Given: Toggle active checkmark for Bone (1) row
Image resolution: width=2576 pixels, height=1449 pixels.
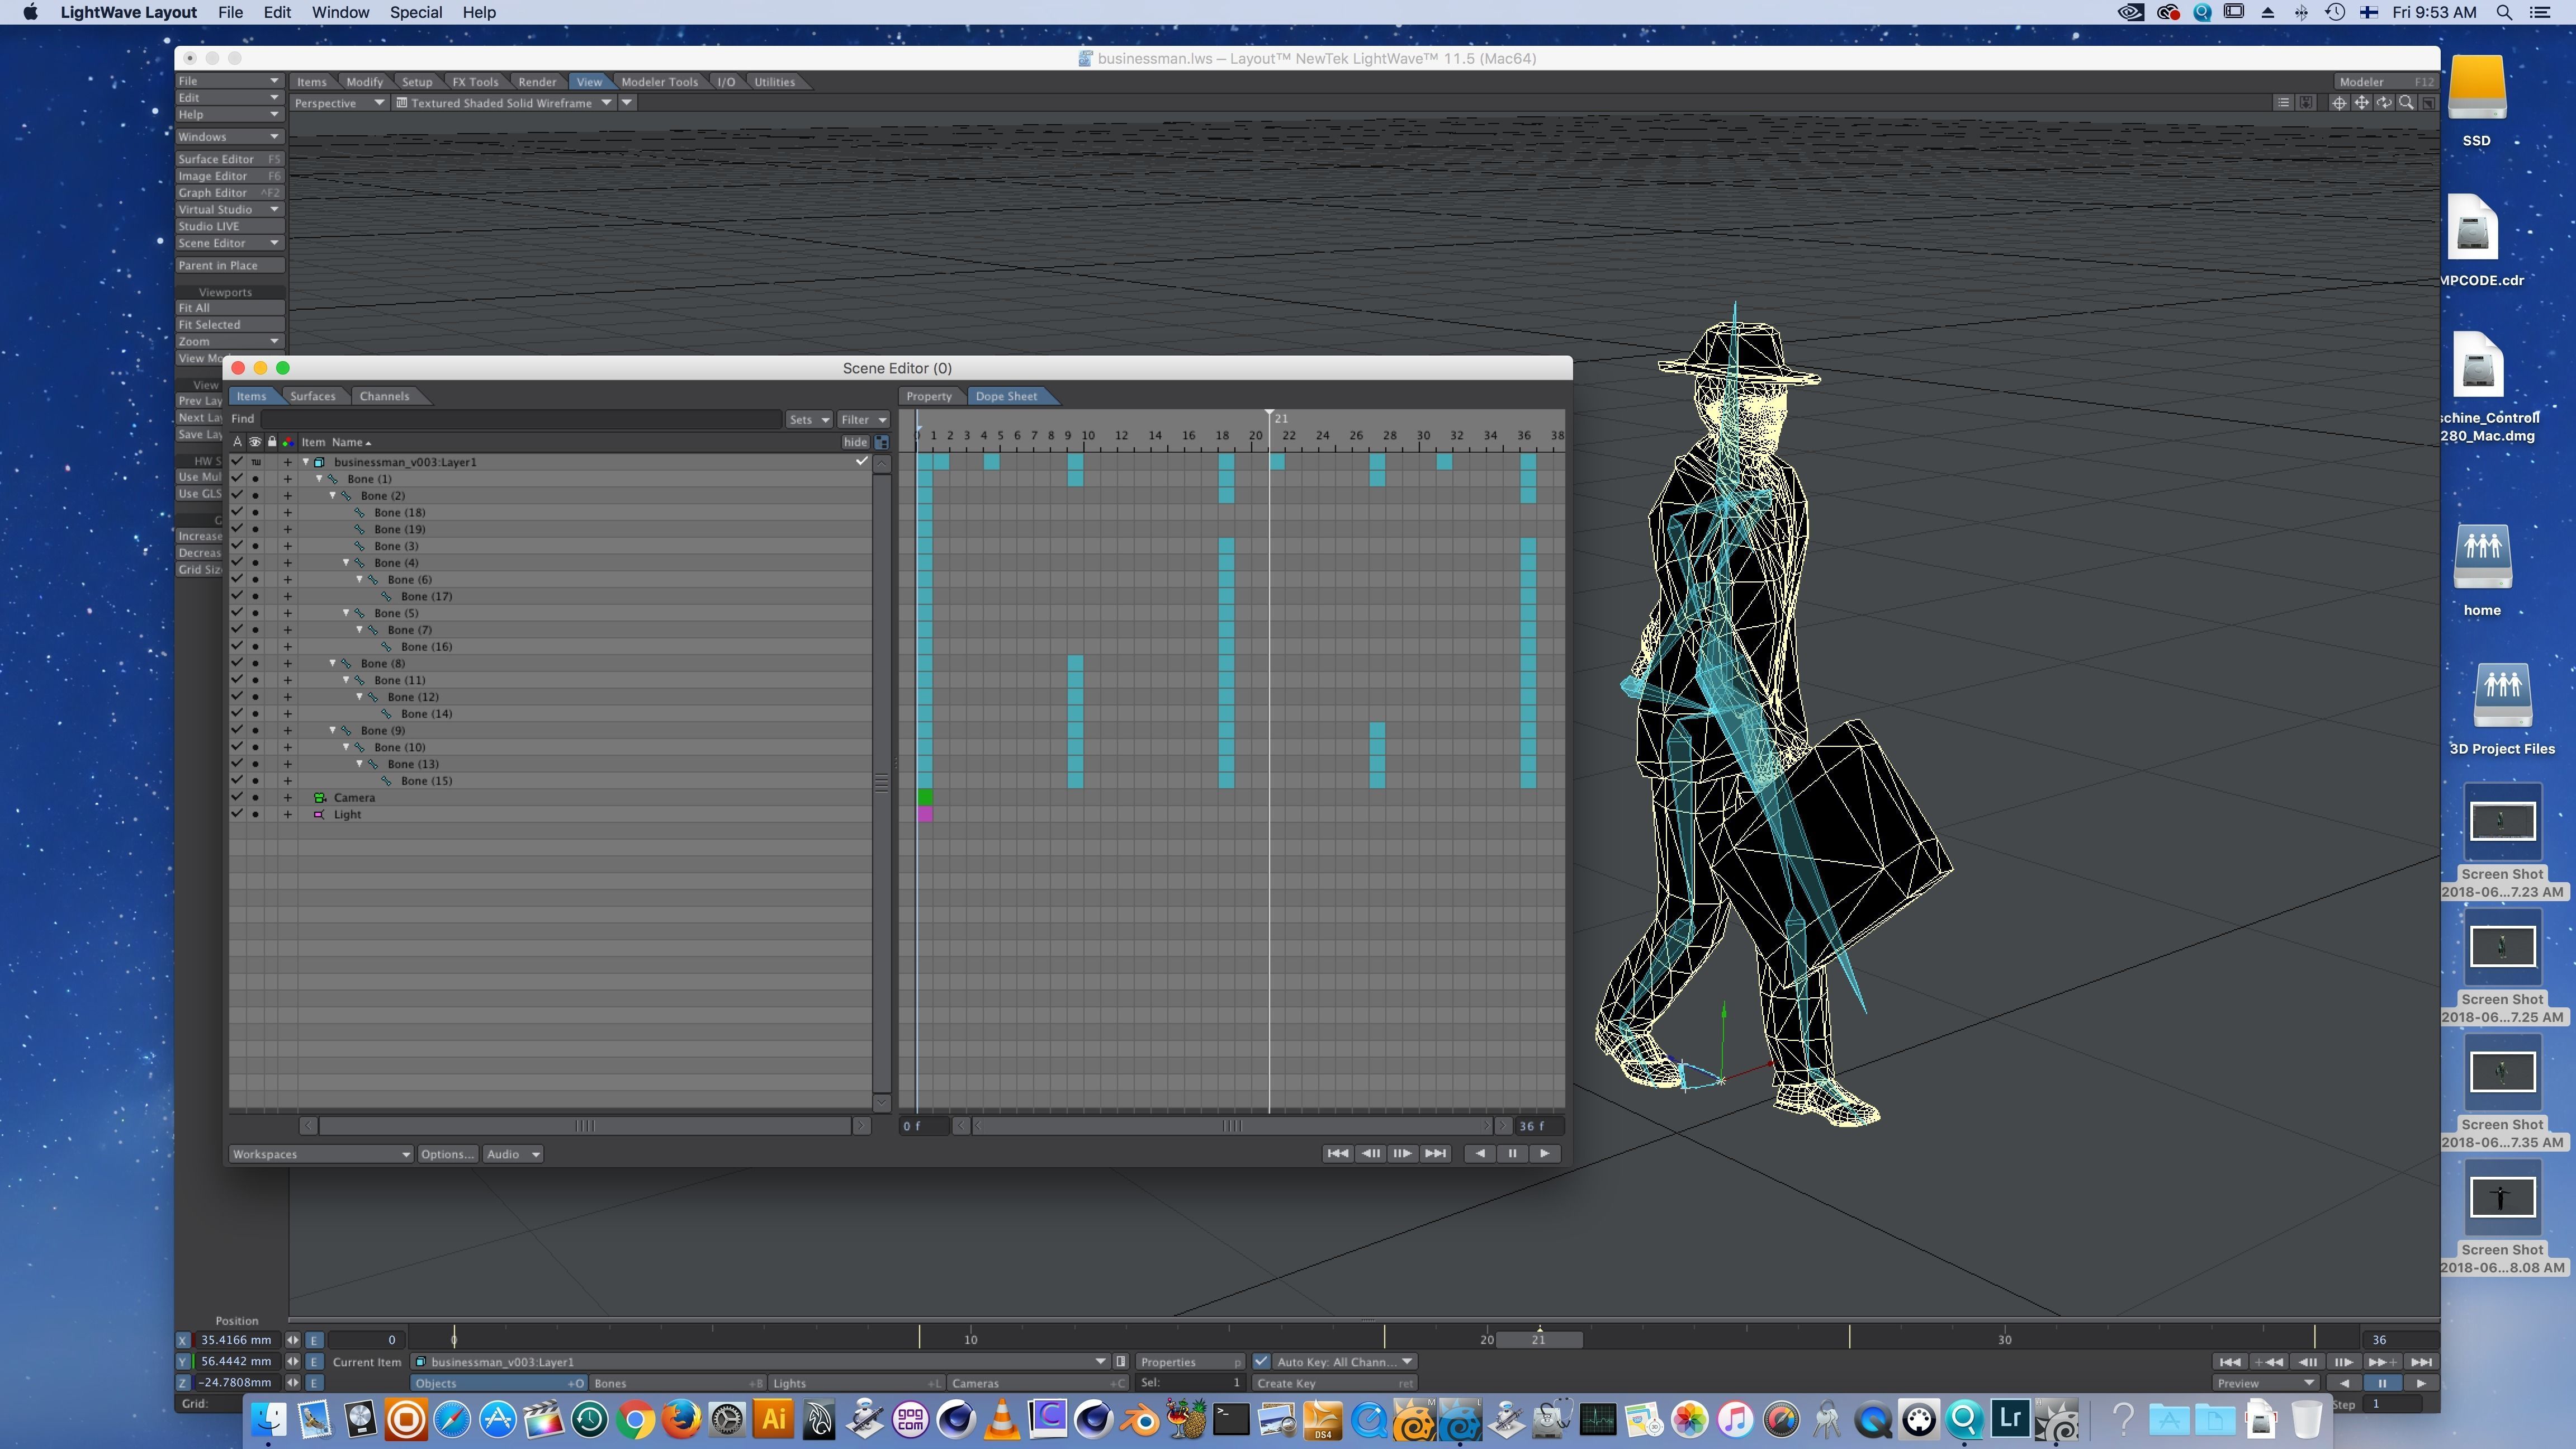Looking at the screenshot, I should [237, 479].
